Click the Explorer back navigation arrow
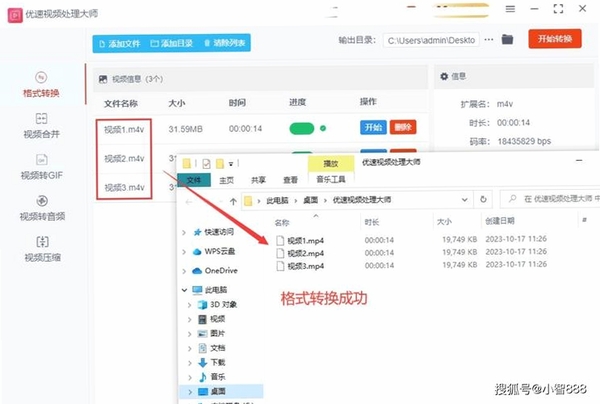 [188, 201]
